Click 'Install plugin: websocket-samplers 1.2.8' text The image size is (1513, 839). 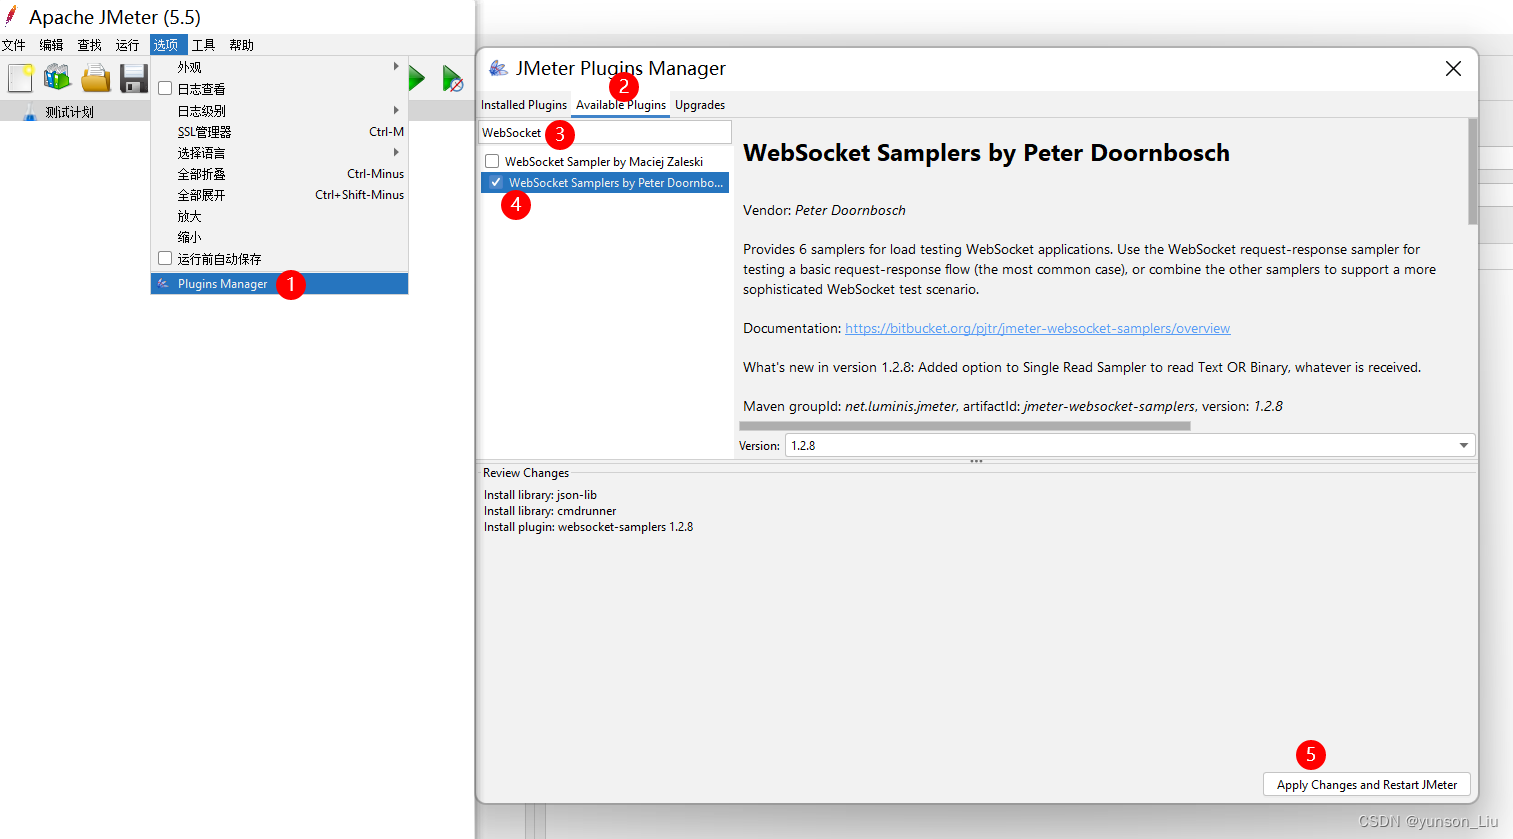coord(588,527)
